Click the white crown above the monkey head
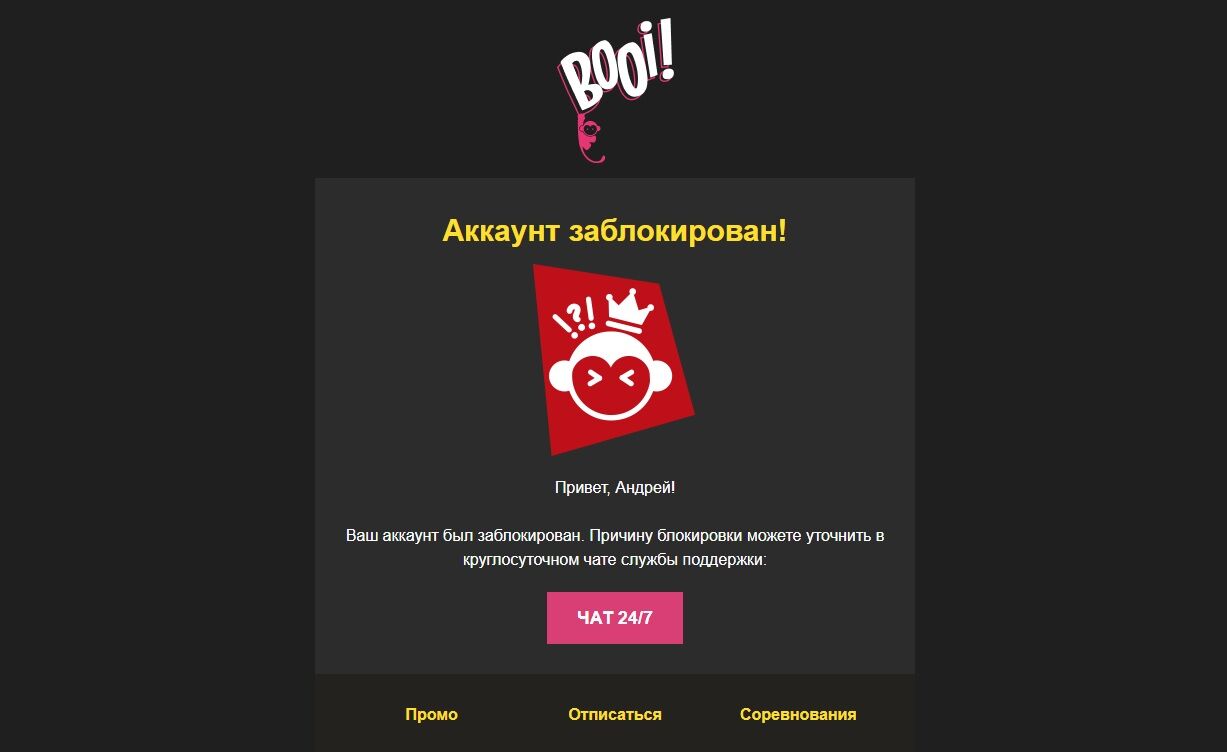 629,312
